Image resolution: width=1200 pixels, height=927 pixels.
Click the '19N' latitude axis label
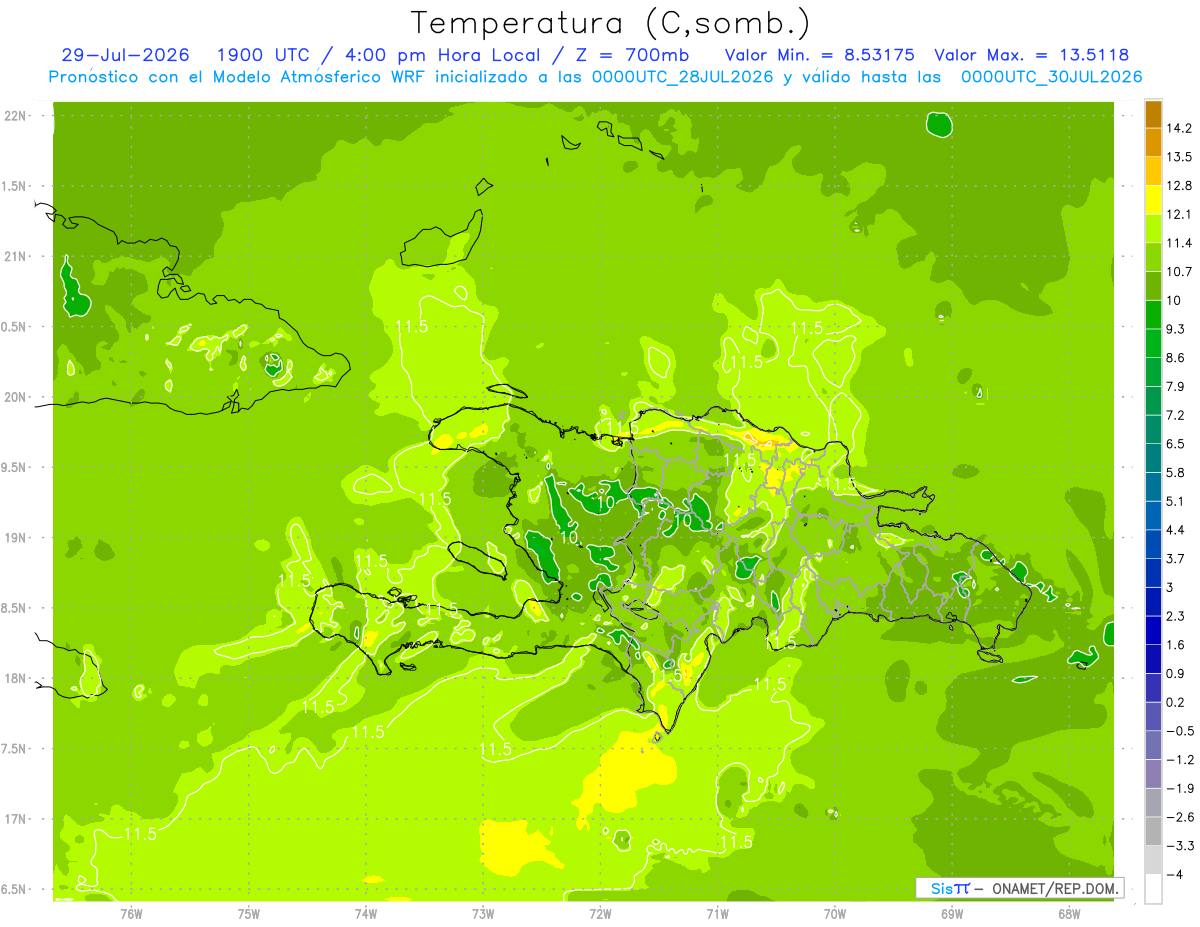coord(15,538)
